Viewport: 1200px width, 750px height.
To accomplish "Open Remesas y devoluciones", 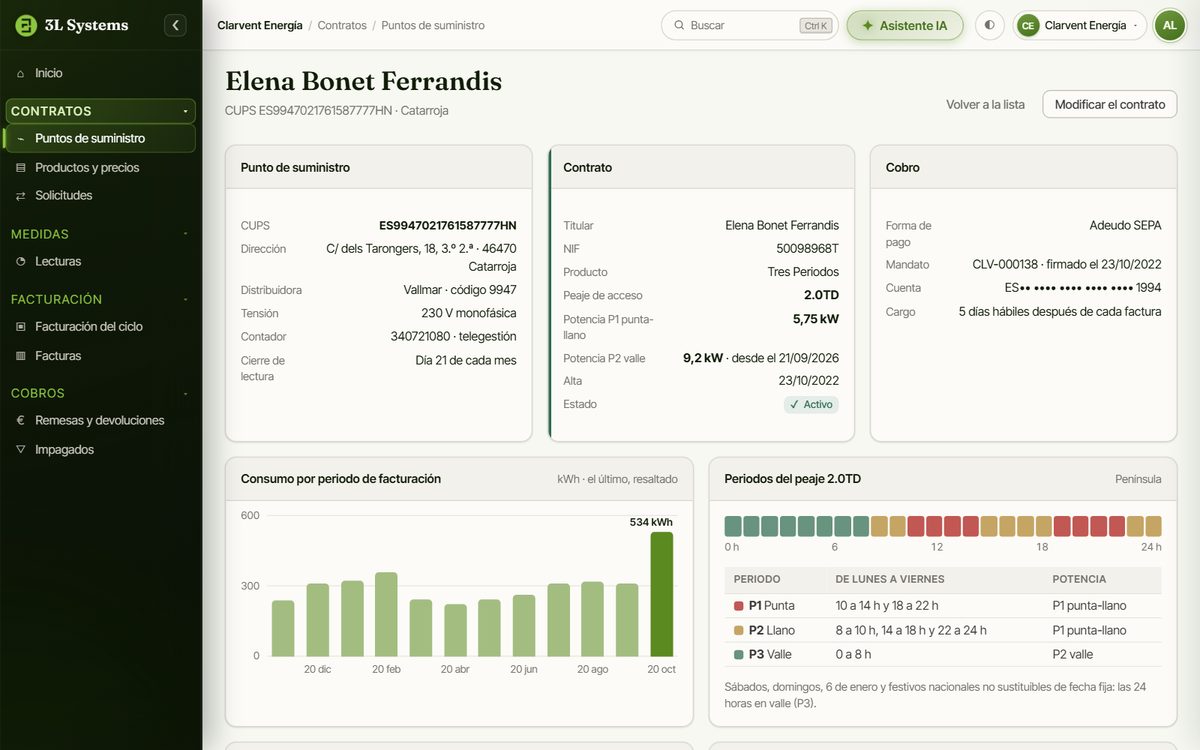I will [100, 421].
